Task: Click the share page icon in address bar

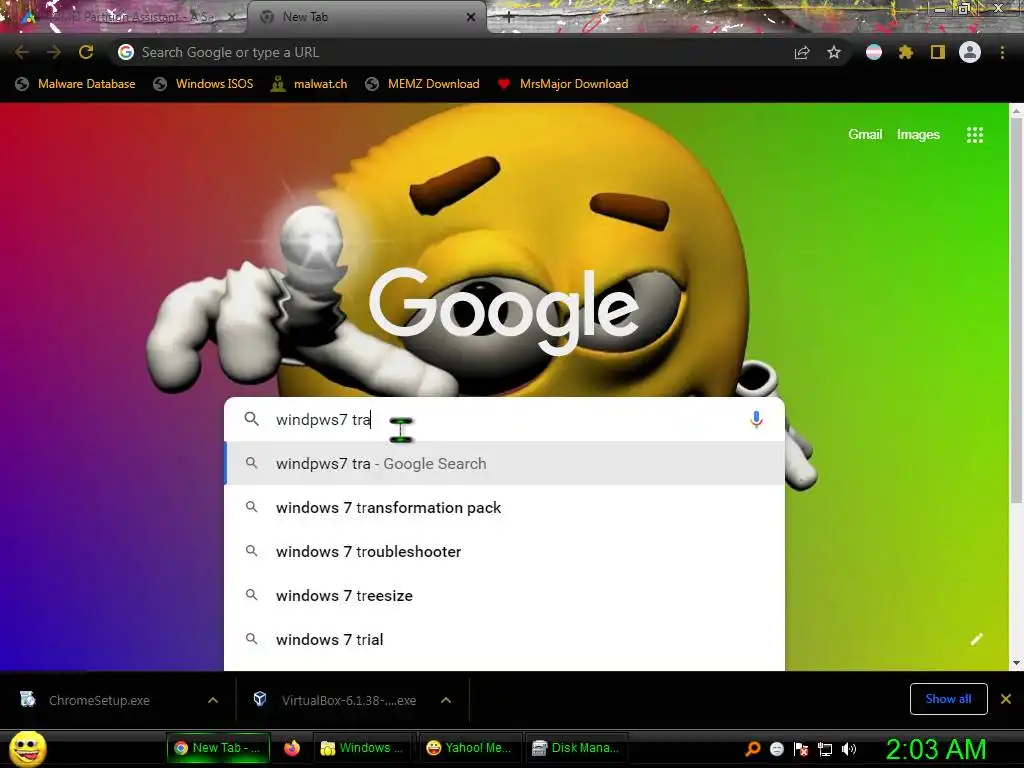Action: pos(802,52)
